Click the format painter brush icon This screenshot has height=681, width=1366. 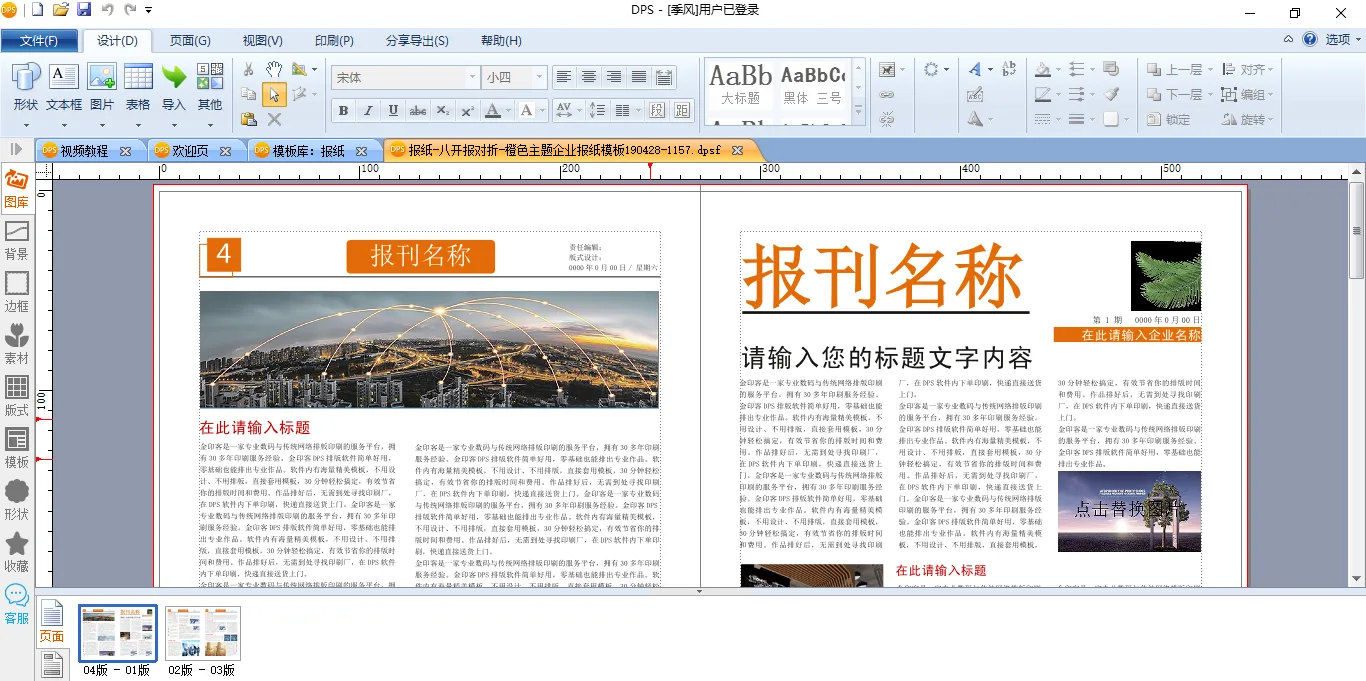tap(1111, 94)
